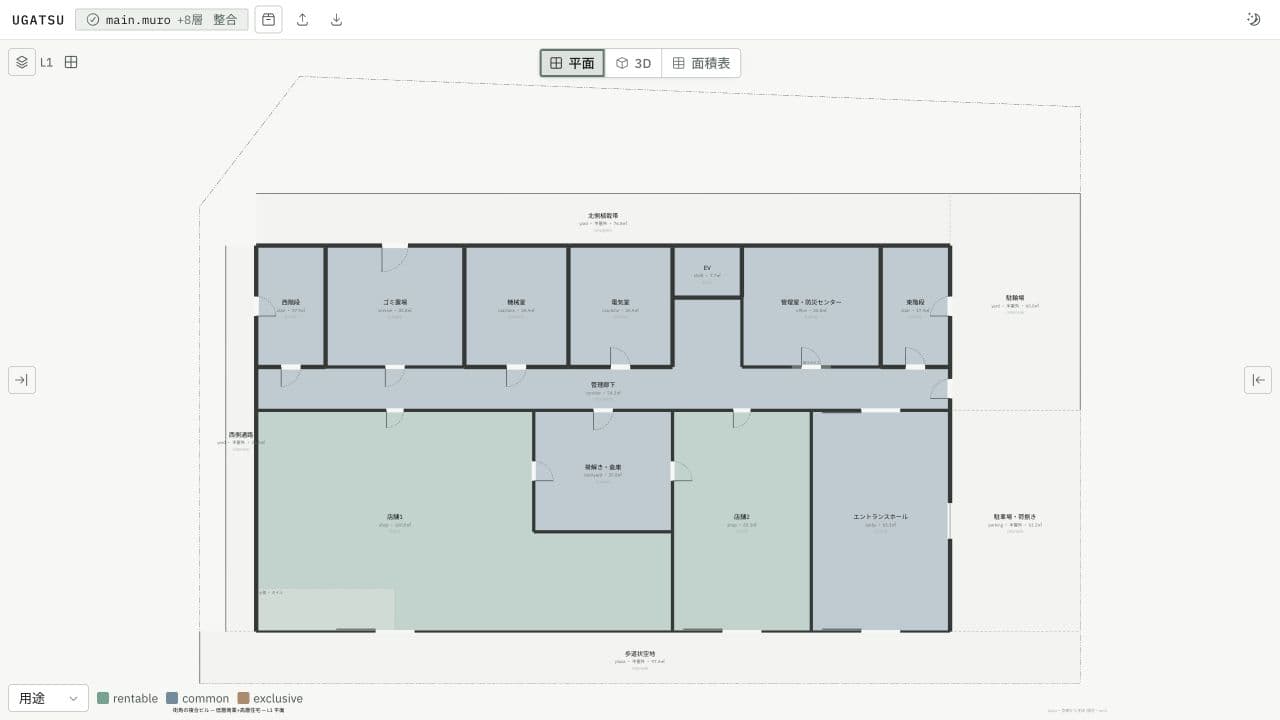Viewport: 1280px width, 720px height.
Task: Select the 駐車場・荷捌き area label
Action: pos(1015,517)
